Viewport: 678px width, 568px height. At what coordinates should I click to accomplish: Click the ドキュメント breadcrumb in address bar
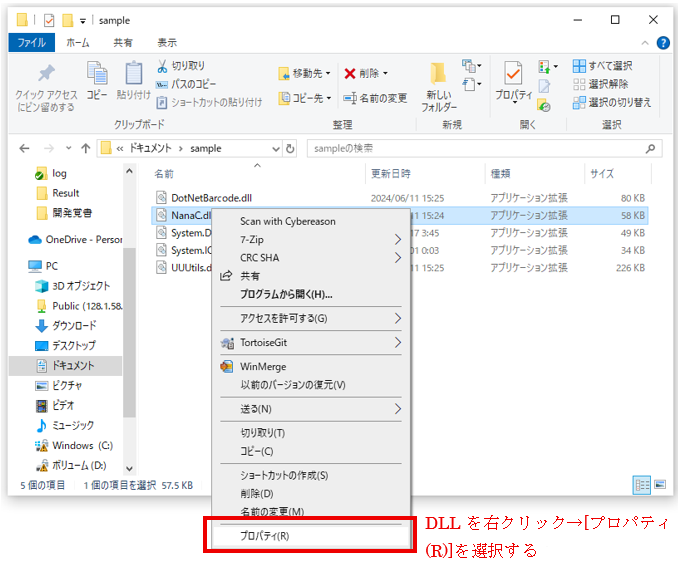(x=150, y=148)
